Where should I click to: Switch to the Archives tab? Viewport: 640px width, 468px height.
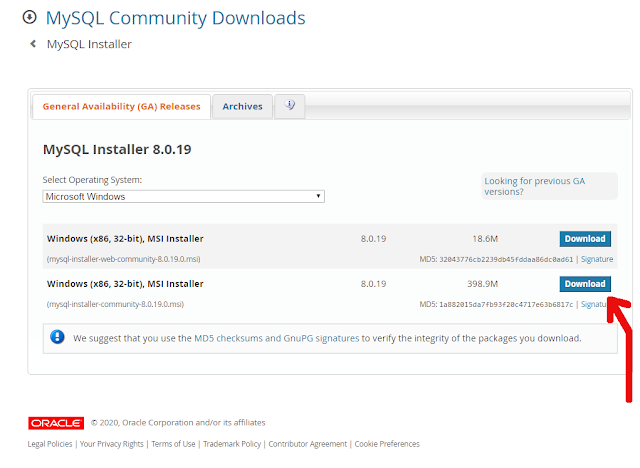point(242,106)
